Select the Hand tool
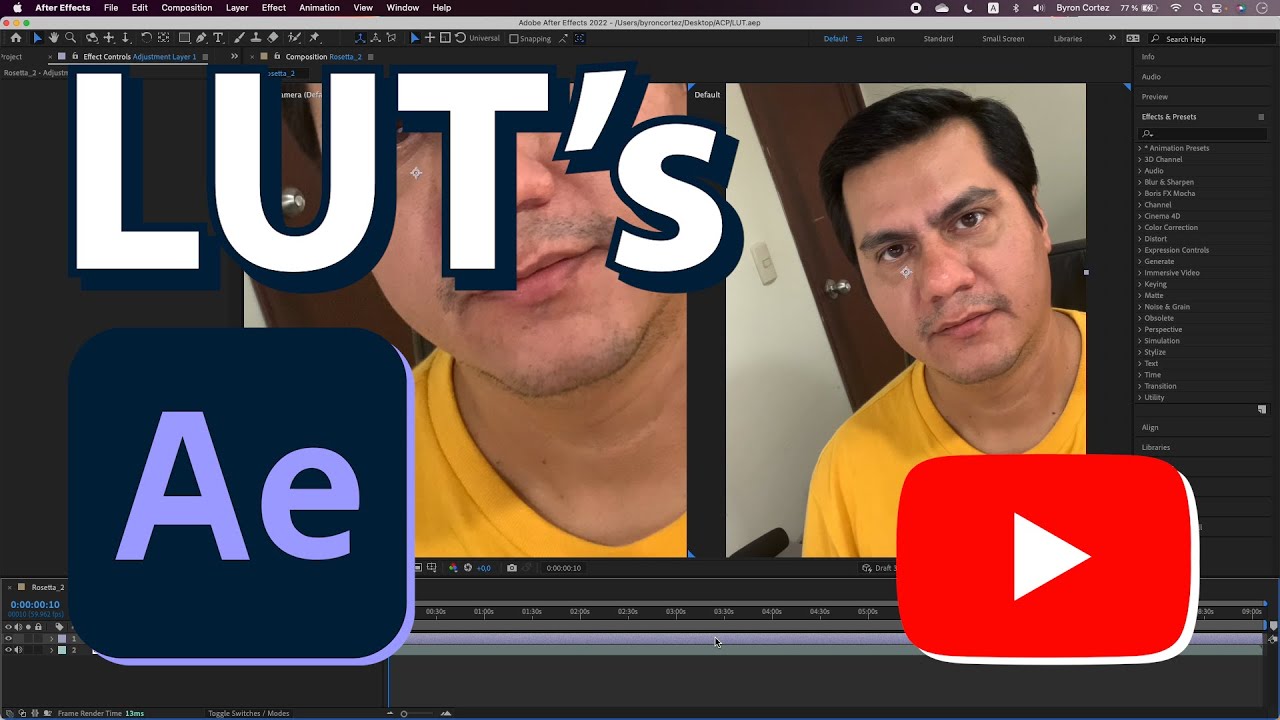The image size is (1280, 720). [x=53, y=38]
